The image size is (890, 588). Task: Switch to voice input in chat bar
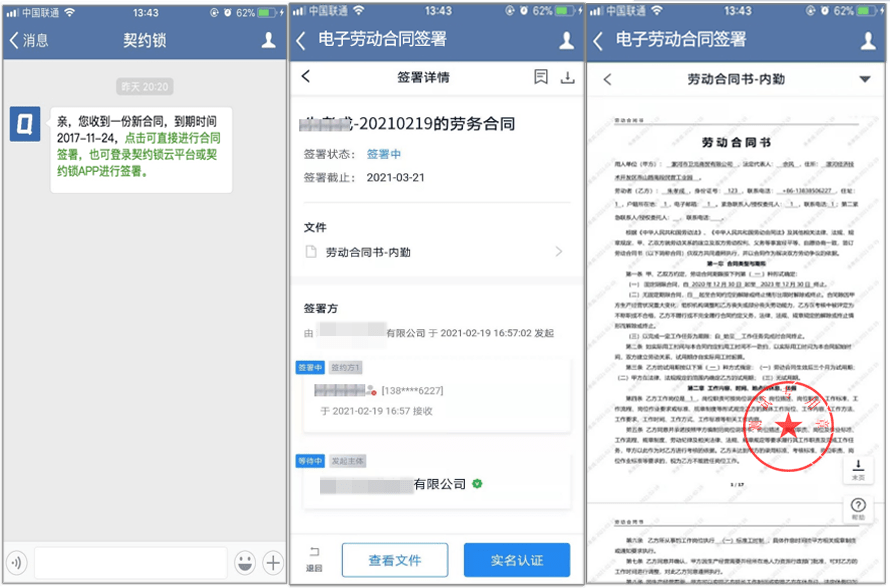coord(18,562)
